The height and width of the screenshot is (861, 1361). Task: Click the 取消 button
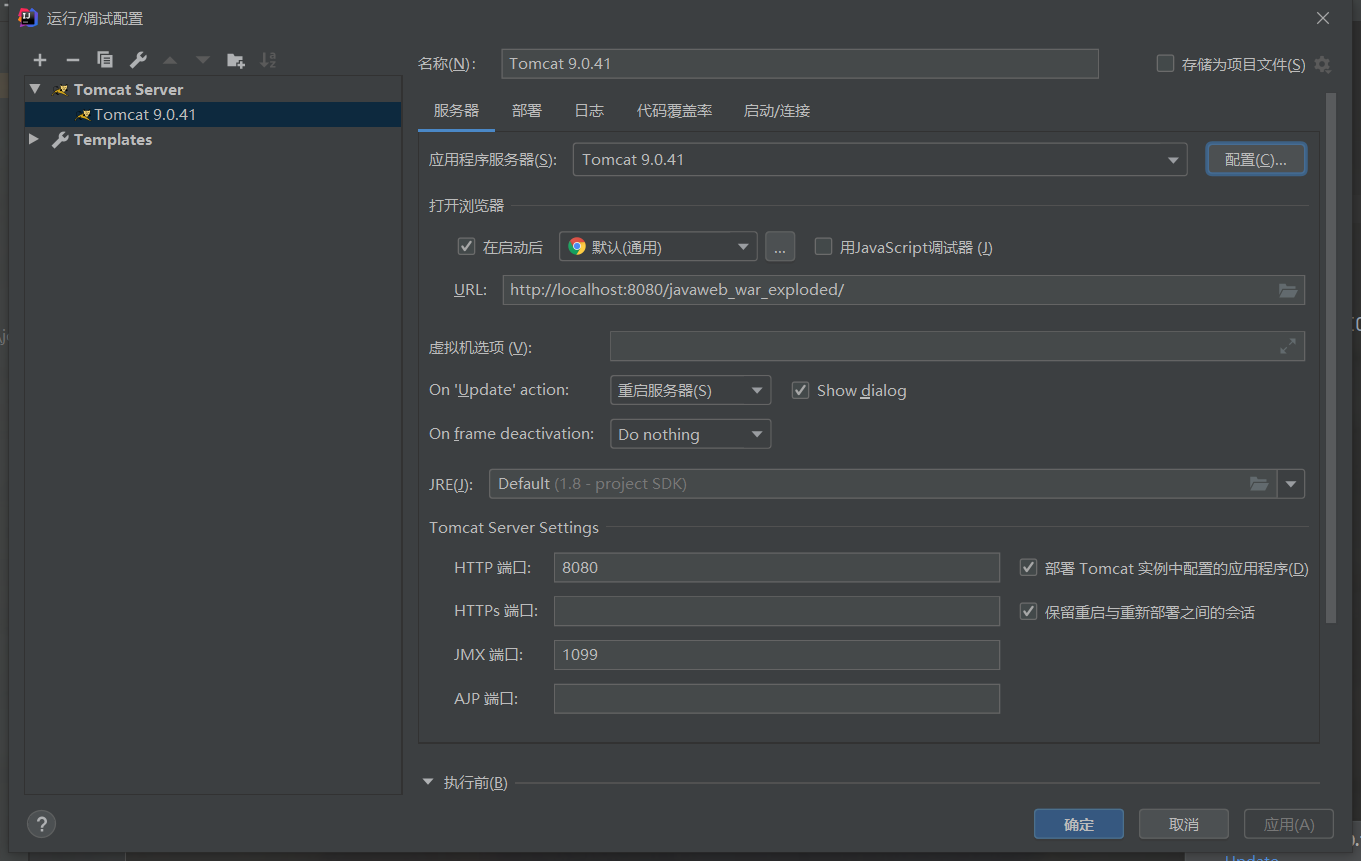(1184, 824)
